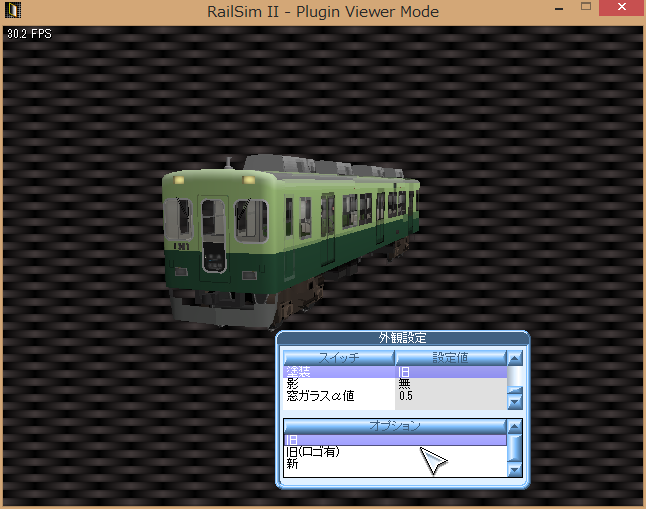Image resolution: width=646 pixels, height=509 pixels.
Task: Maximize the RailSim II window
Action: [x=586, y=7]
